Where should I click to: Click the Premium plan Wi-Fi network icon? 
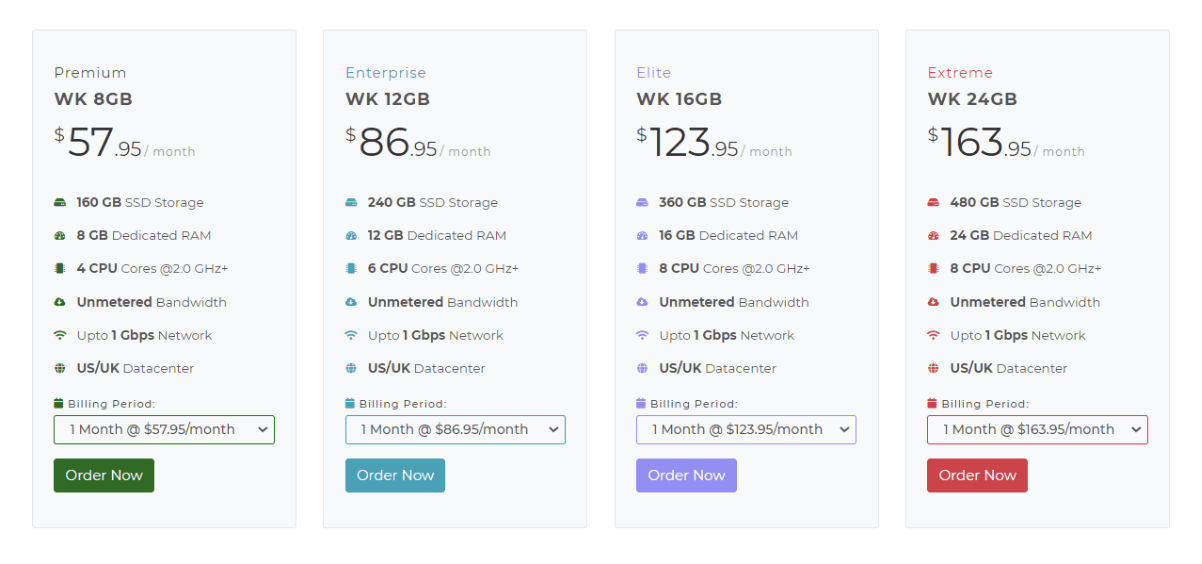tap(60, 335)
